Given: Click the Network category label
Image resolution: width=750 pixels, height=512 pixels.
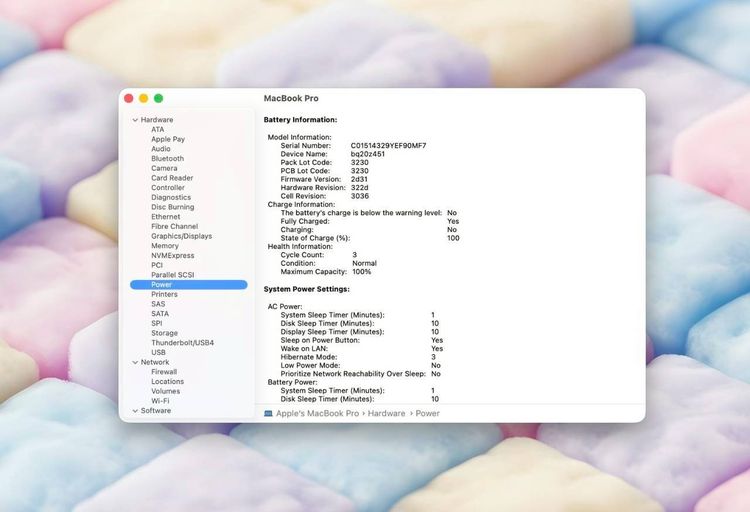Looking at the screenshot, I should click(x=155, y=362).
